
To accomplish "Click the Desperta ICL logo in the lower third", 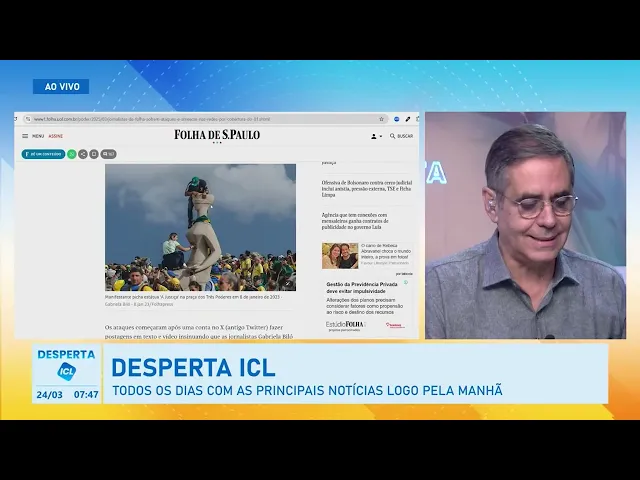I will [x=66, y=364].
